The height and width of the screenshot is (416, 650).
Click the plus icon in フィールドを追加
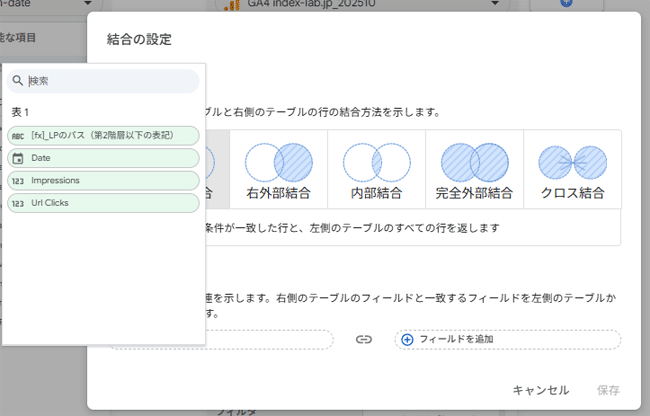coord(407,340)
